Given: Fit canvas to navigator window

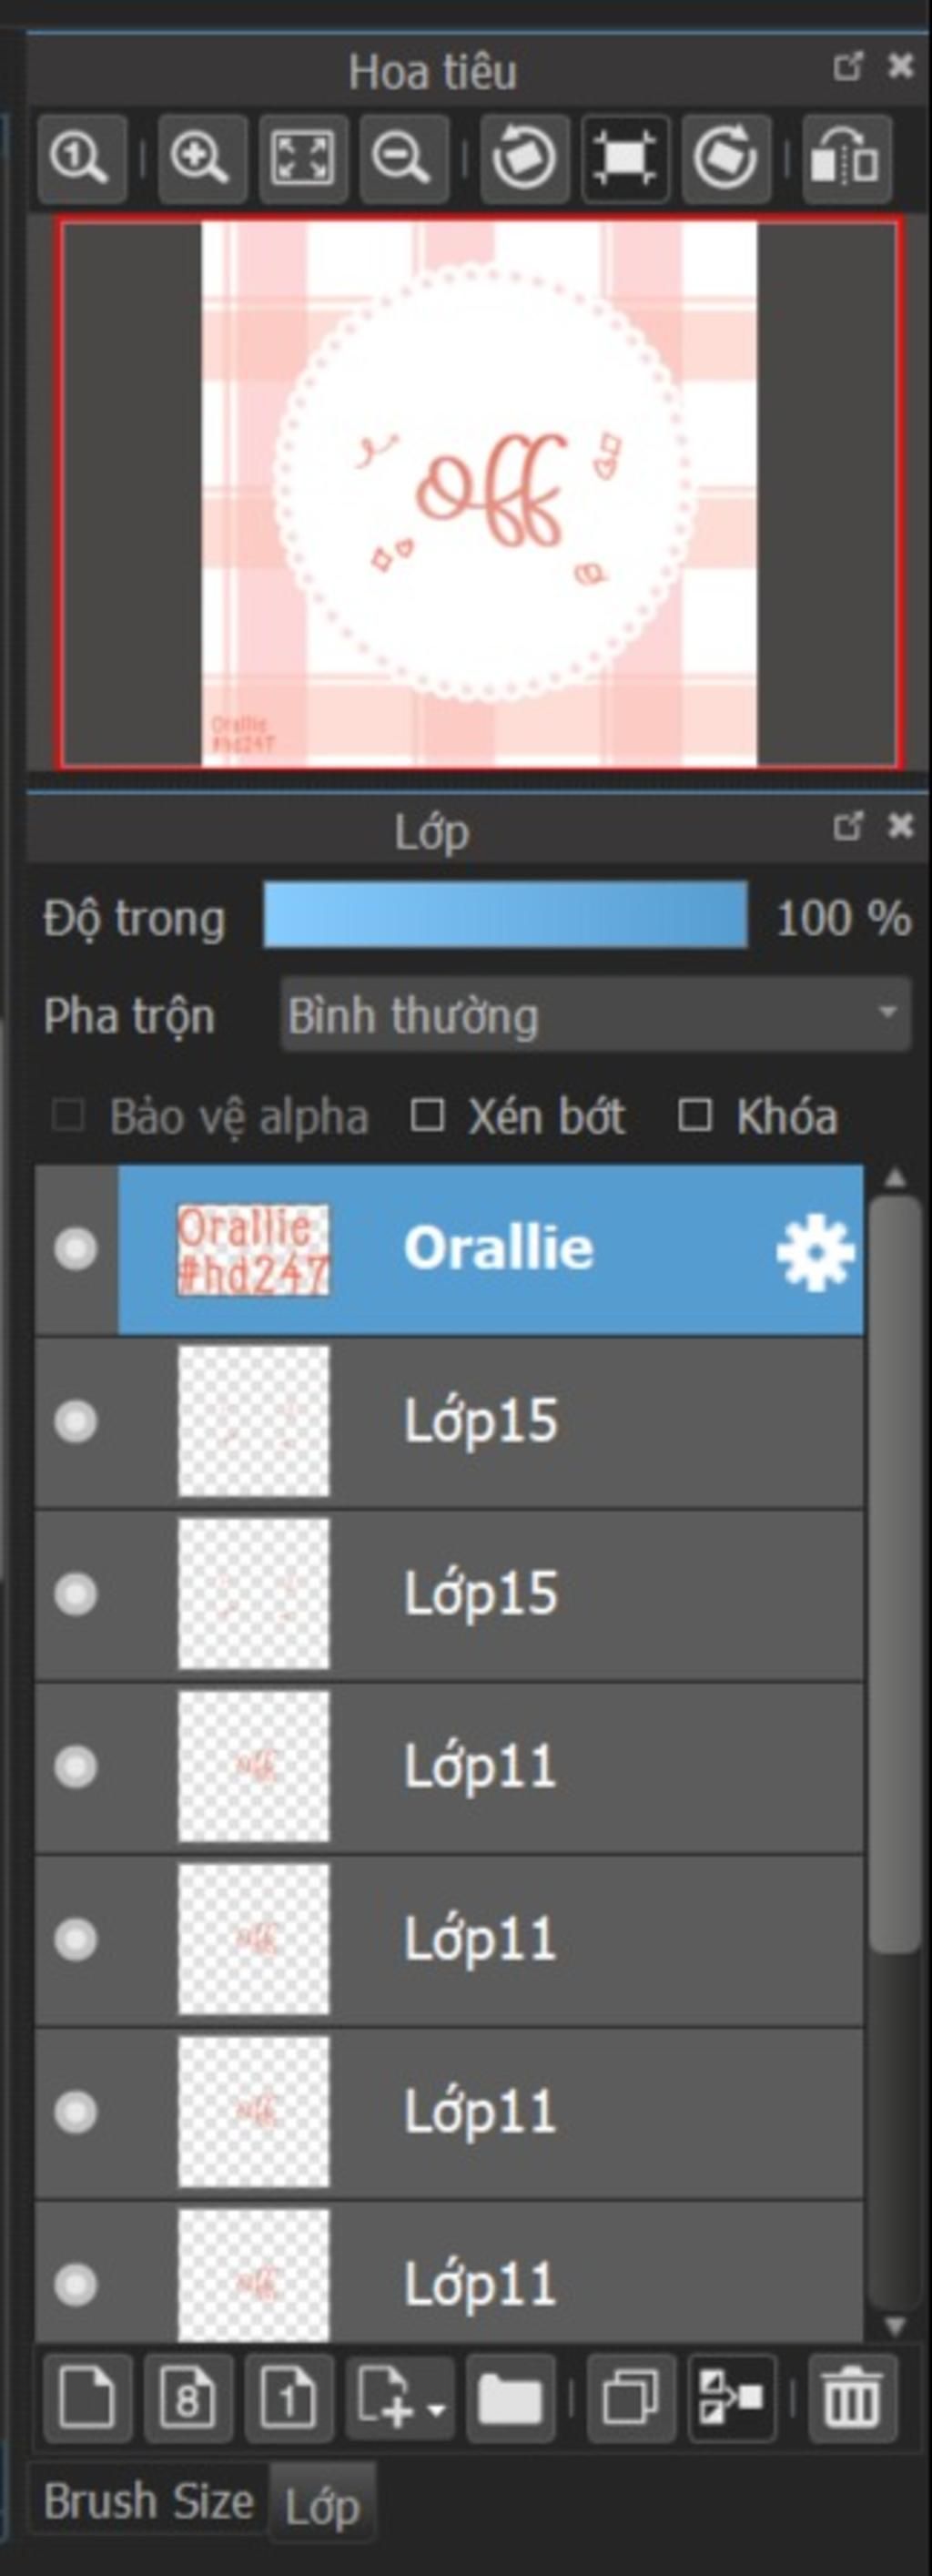Looking at the screenshot, I should click(303, 158).
